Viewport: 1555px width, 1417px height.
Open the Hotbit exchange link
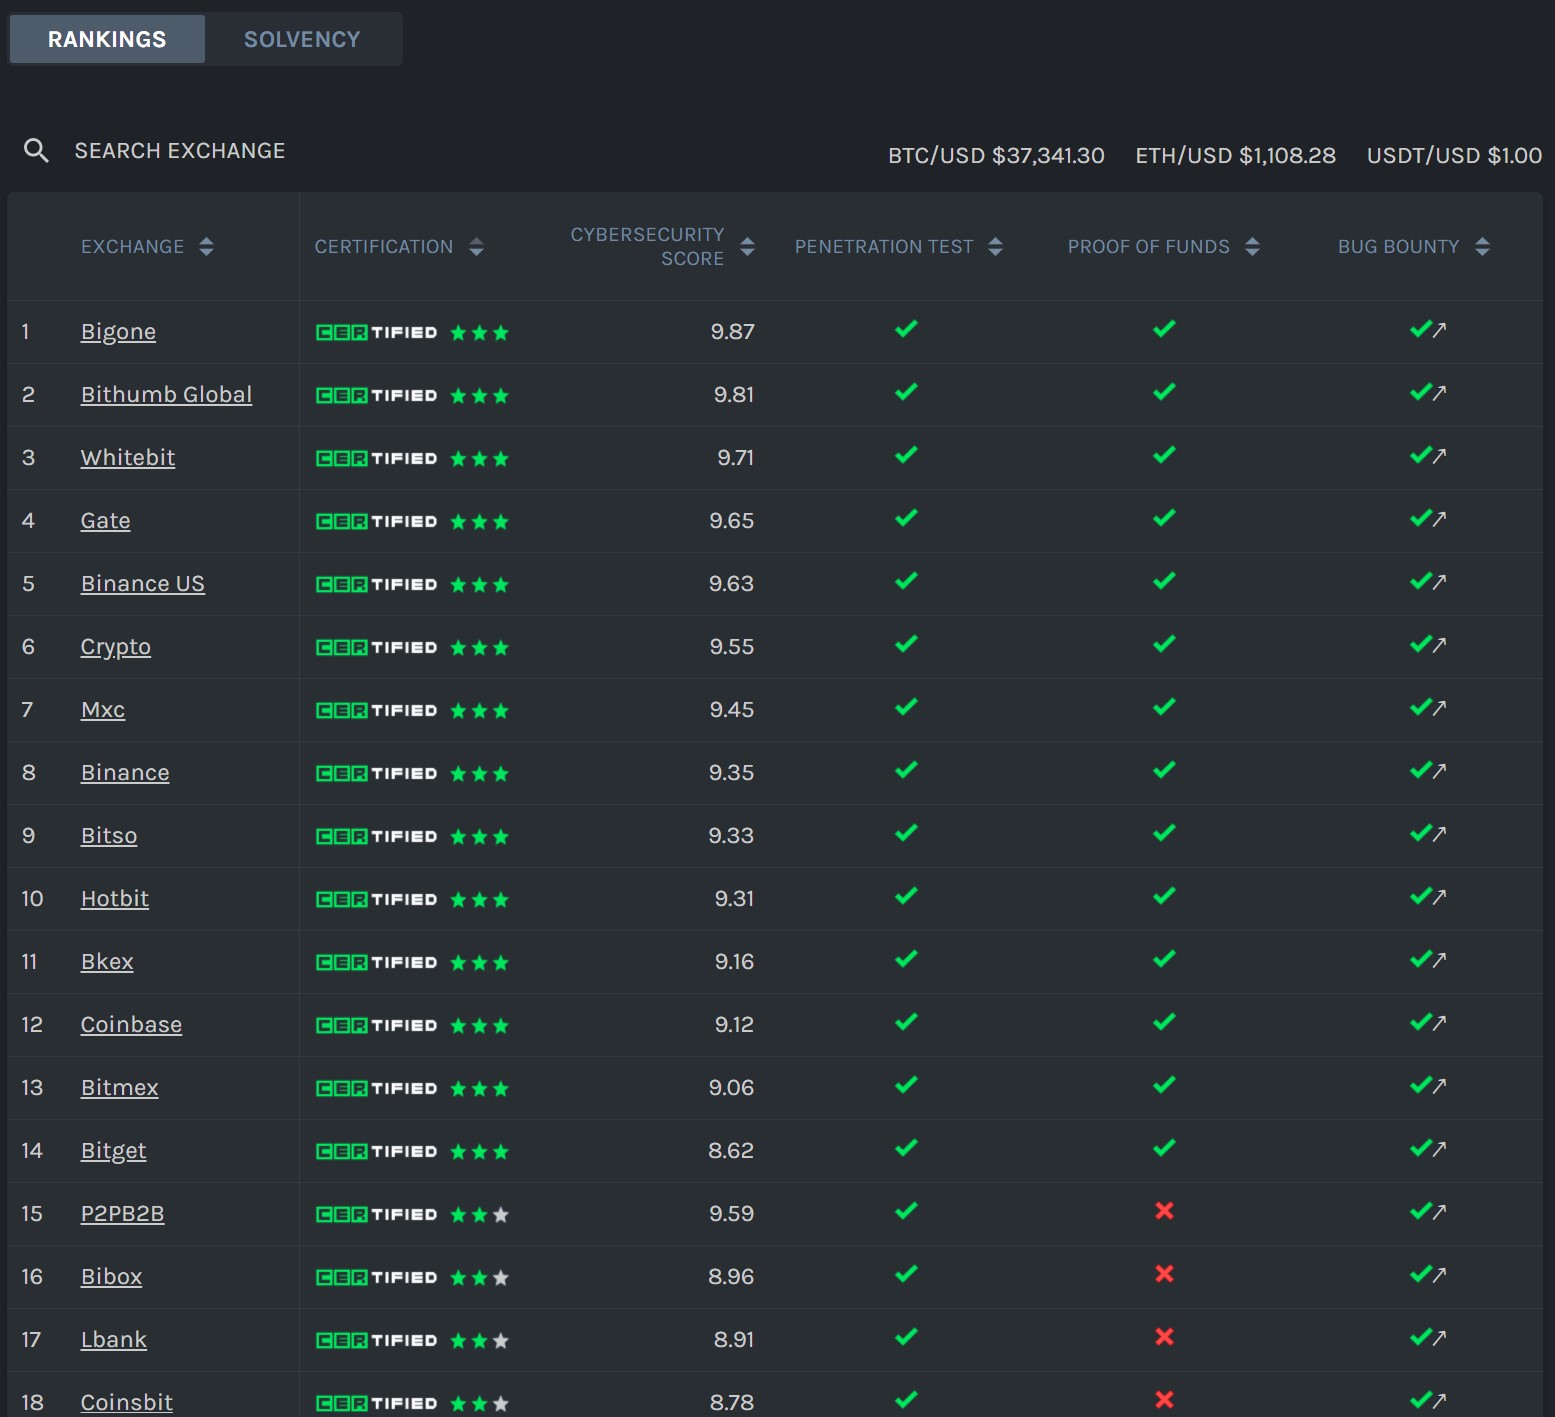point(115,899)
